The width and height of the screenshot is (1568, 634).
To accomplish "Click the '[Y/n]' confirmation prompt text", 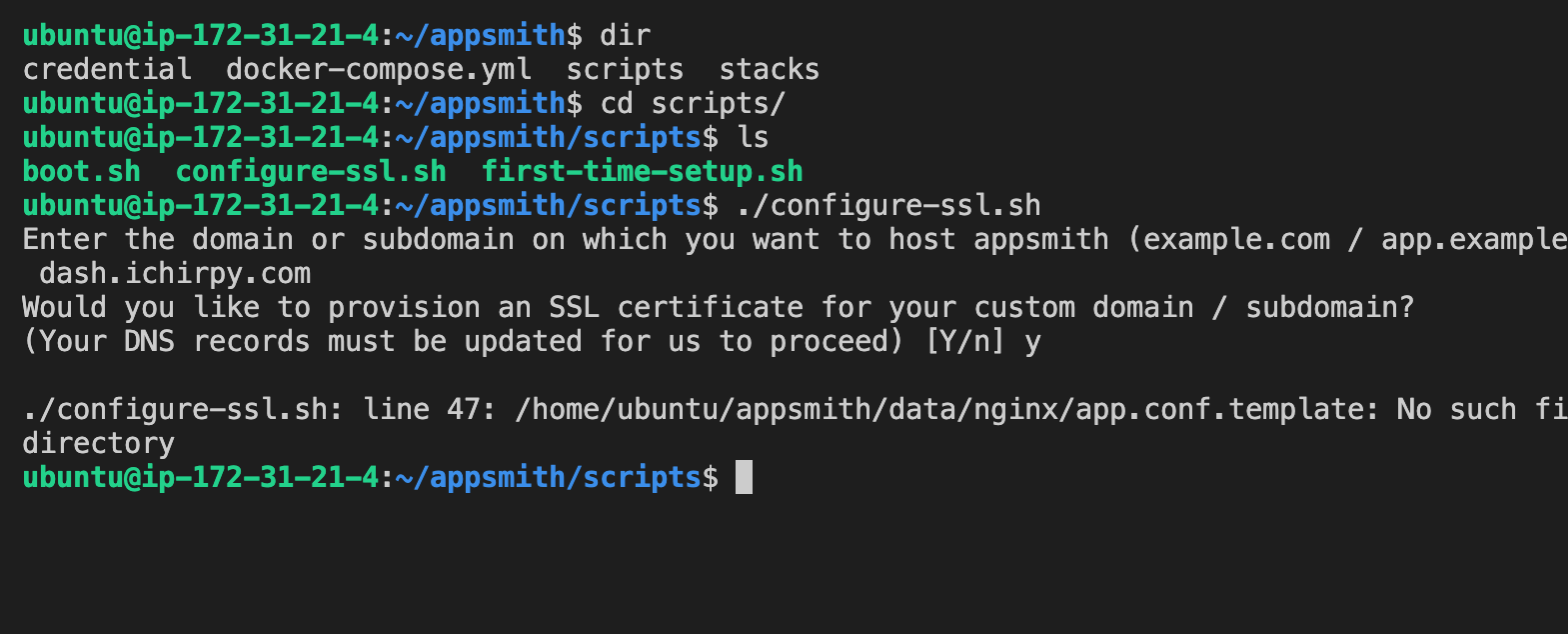I will pos(967,342).
